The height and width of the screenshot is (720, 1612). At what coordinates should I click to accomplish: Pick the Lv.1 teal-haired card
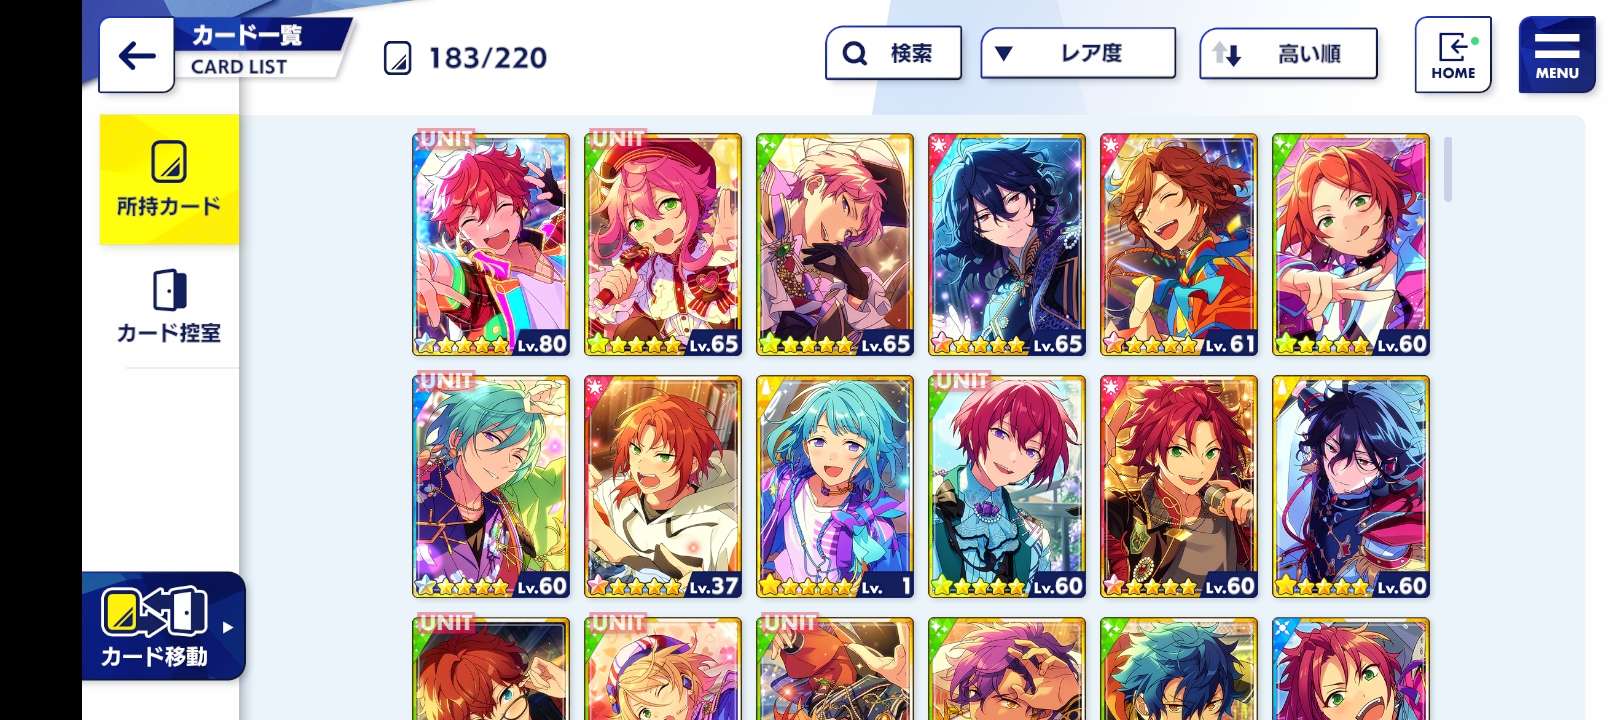(x=835, y=487)
